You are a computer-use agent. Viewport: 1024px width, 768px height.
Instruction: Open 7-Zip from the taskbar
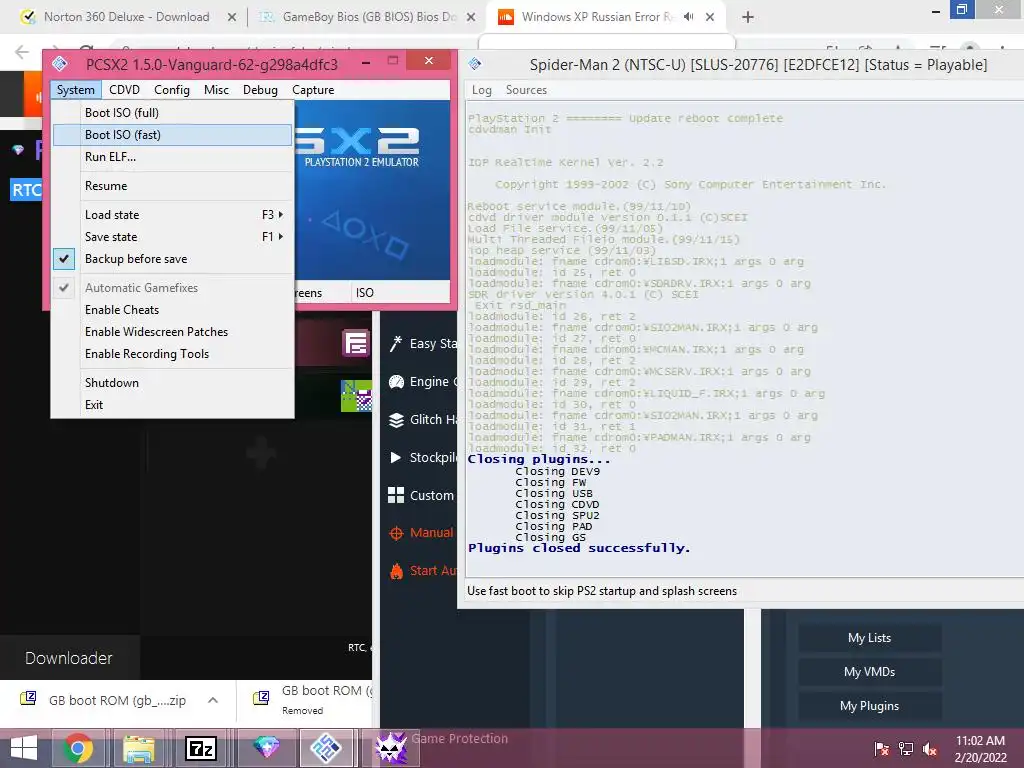(x=200, y=748)
